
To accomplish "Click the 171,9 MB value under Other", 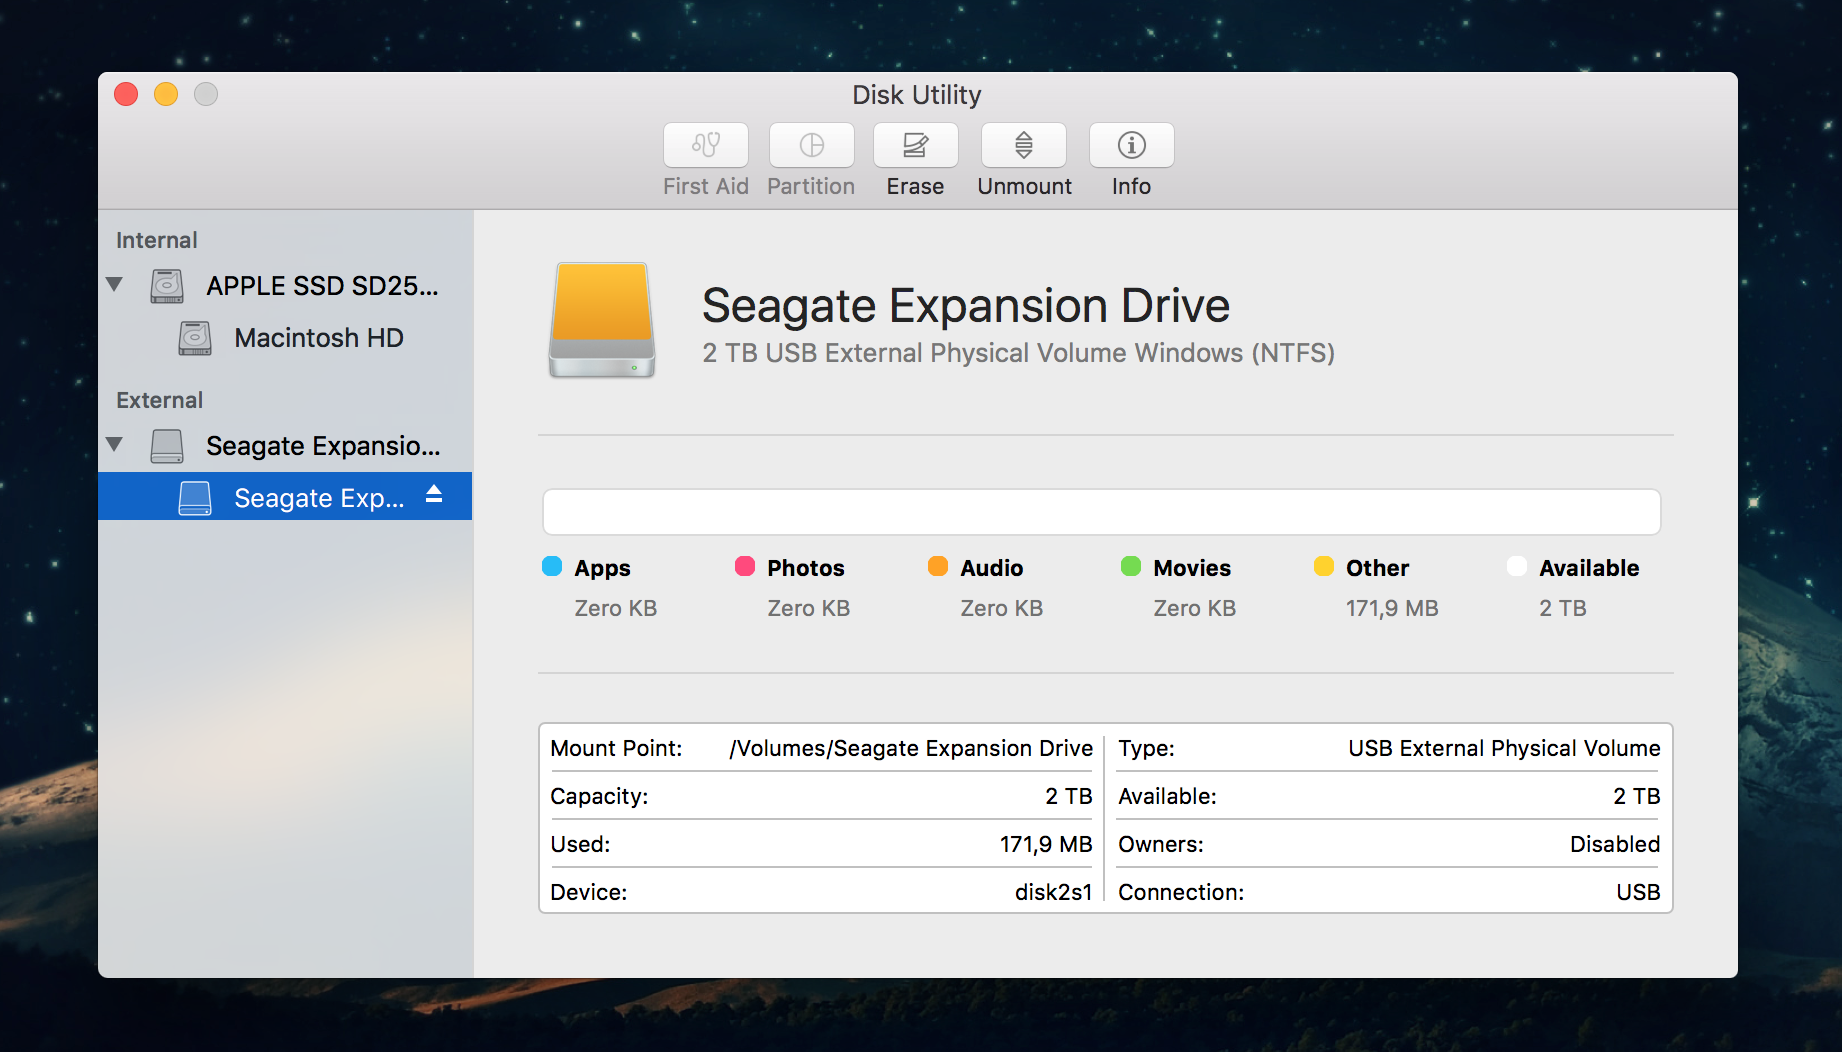I will pyautogui.click(x=1392, y=608).
